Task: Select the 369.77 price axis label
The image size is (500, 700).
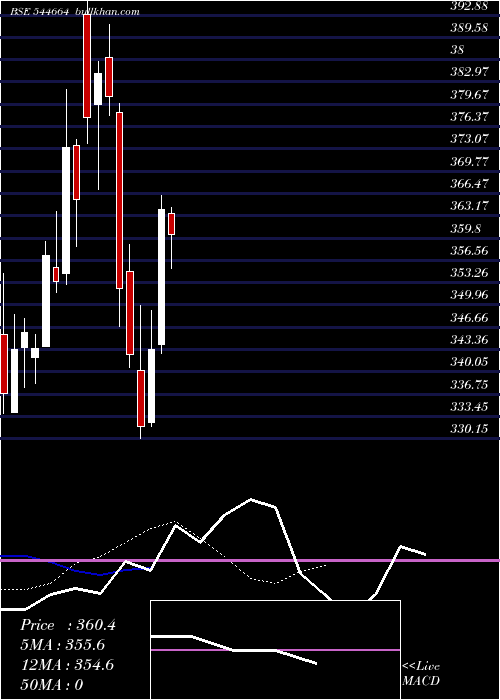Action: click(469, 161)
